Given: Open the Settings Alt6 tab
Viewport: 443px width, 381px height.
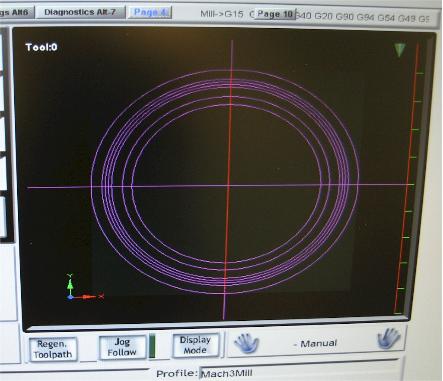Looking at the screenshot, I should (x=16, y=12).
